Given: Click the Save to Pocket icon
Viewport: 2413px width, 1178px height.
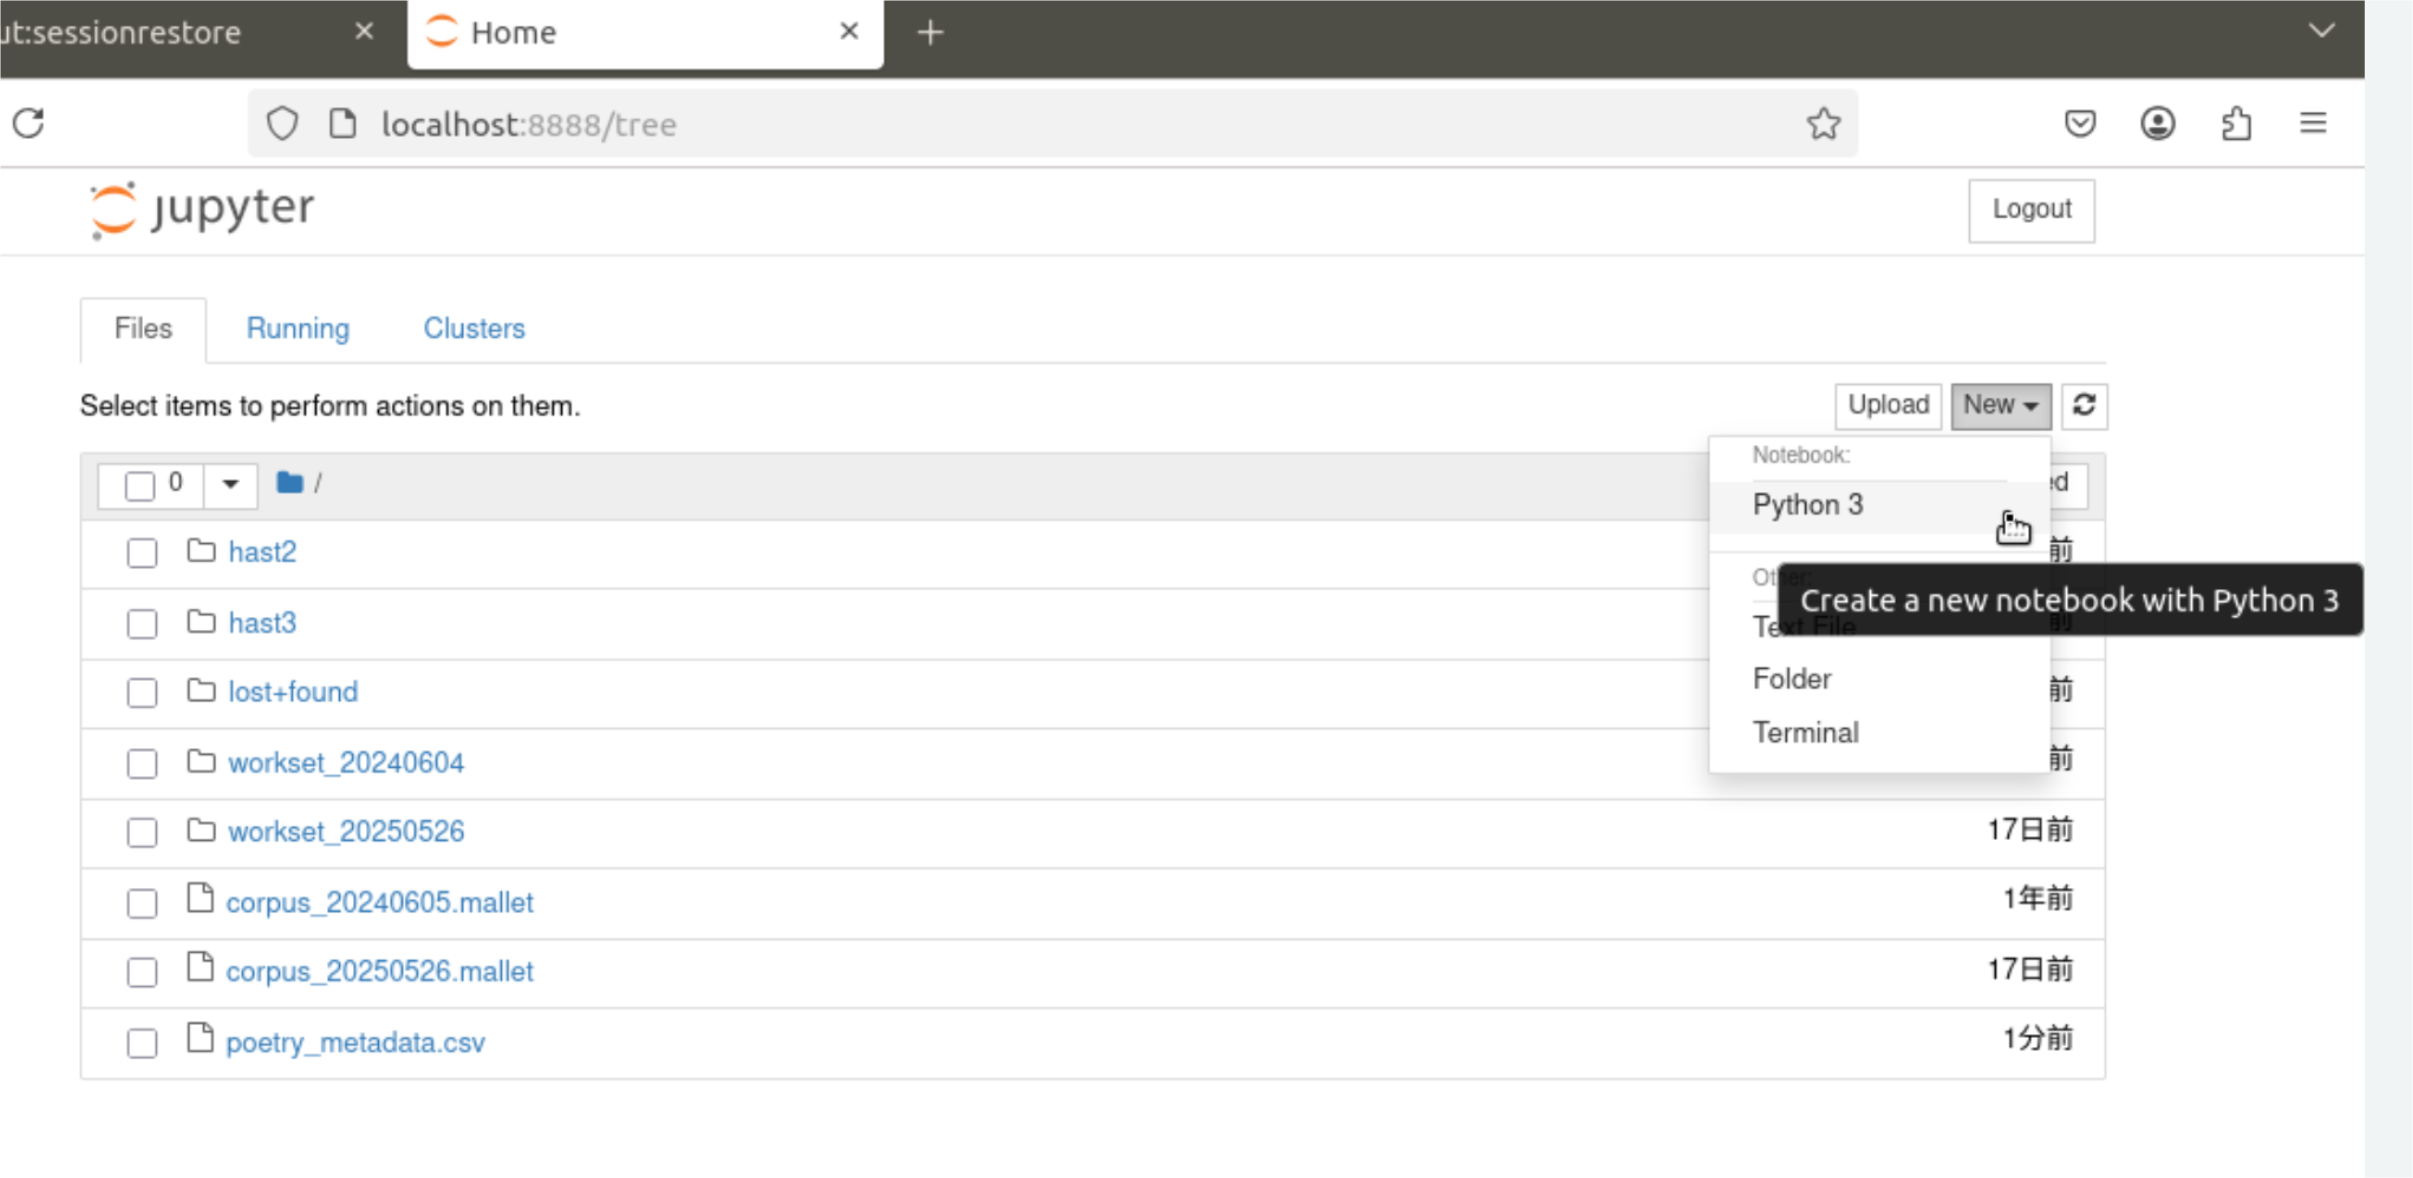Looking at the screenshot, I should 2080,124.
